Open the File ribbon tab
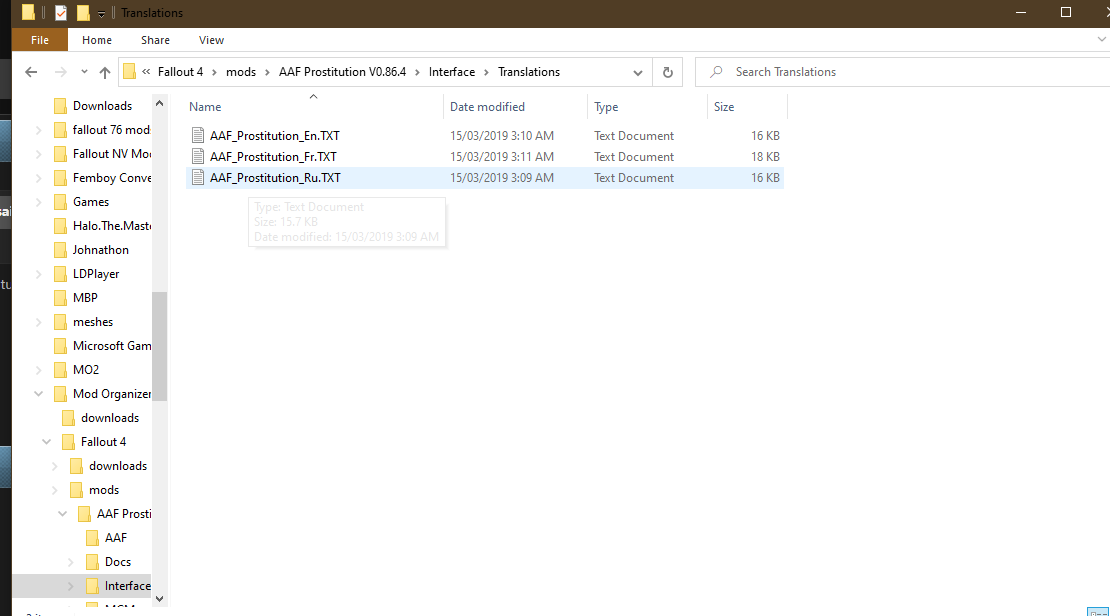1110x616 pixels. coord(40,40)
